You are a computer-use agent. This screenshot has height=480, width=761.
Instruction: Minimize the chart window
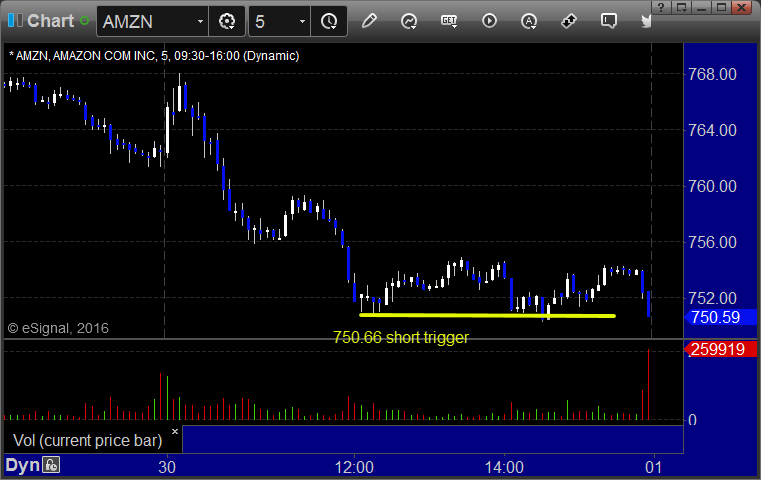[x=701, y=7]
